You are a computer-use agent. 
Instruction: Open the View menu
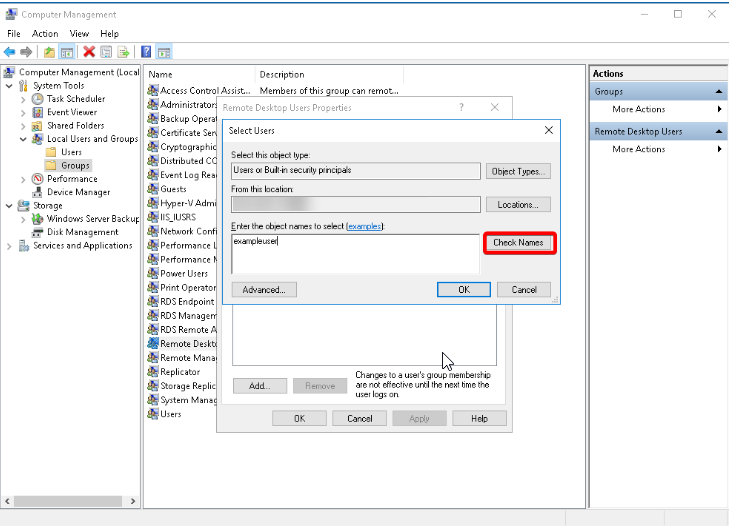(x=79, y=34)
